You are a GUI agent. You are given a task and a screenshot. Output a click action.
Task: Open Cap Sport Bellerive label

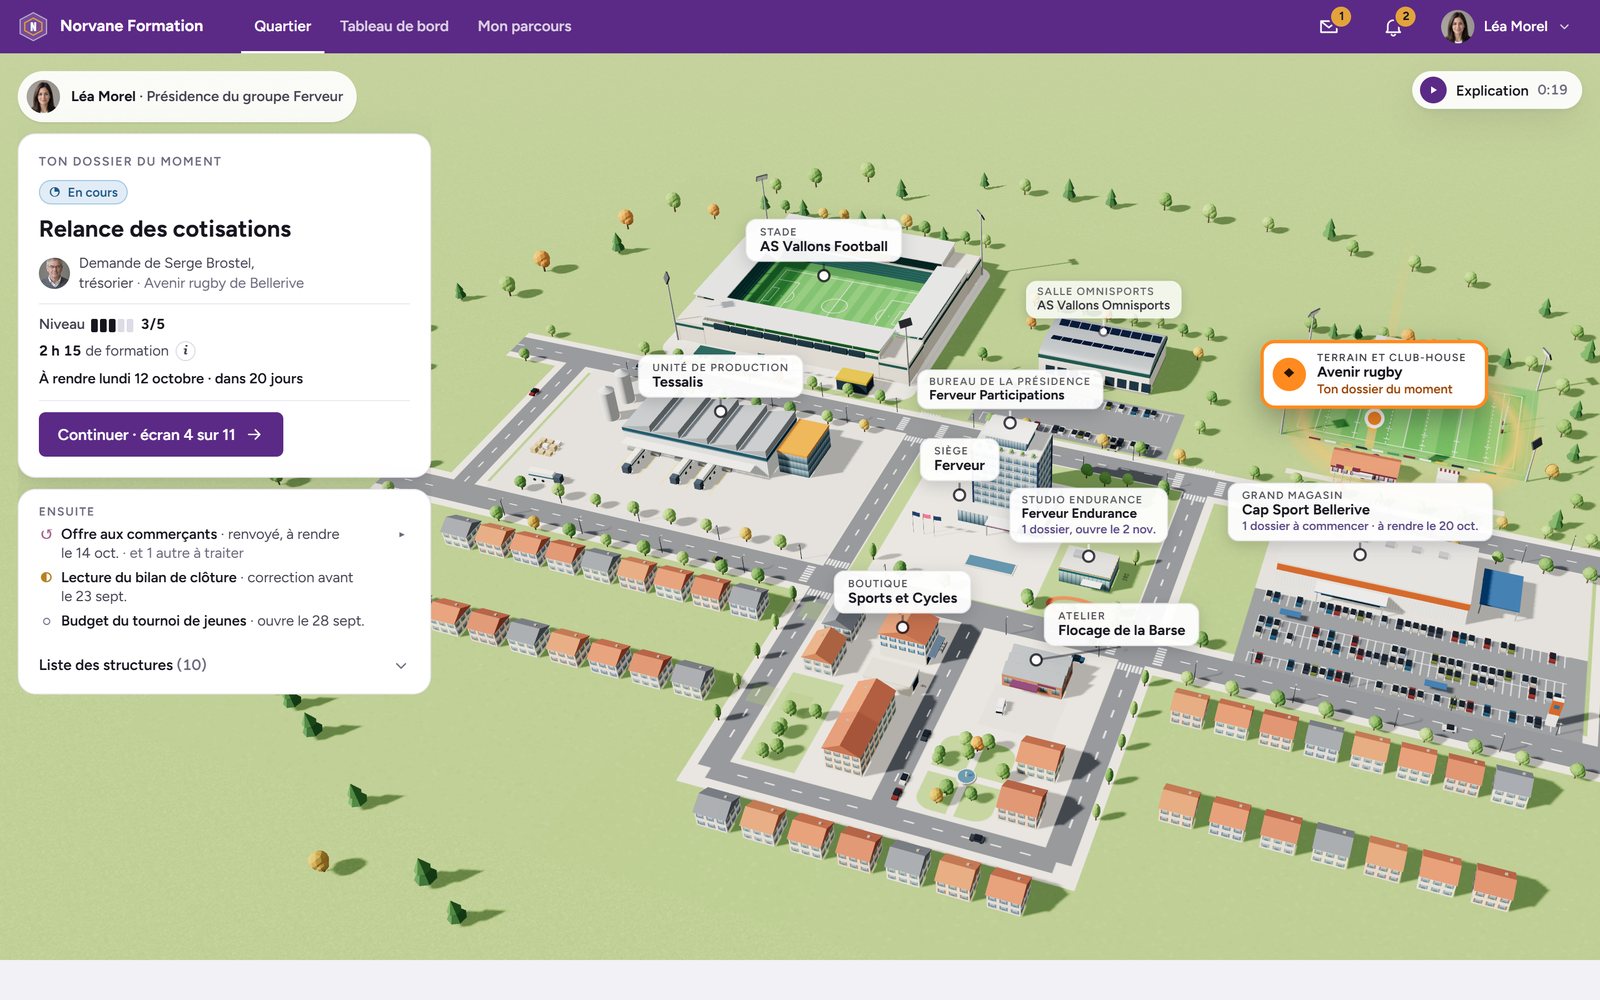point(1360,511)
